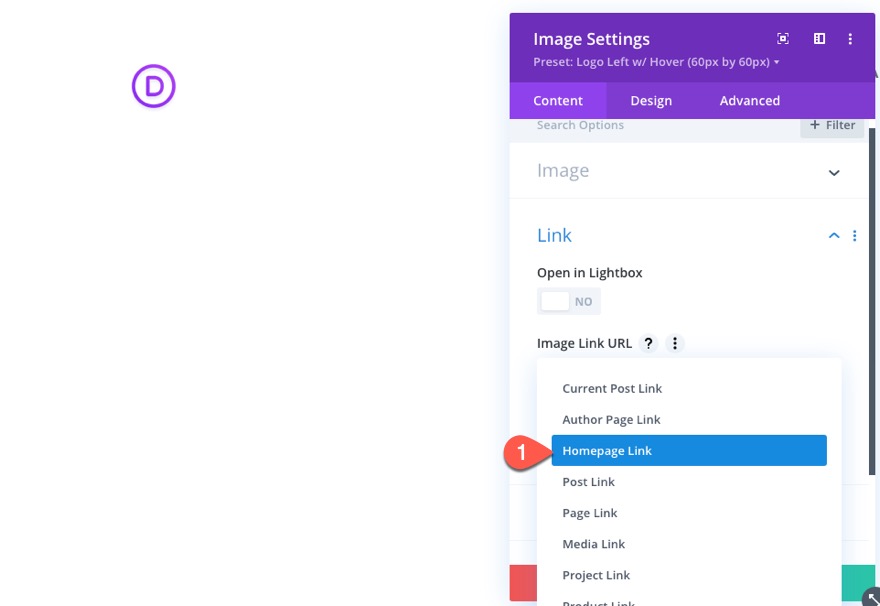Expand the settings modal to fullscreen
Image resolution: width=880 pixels, height=606 pixels.
(x=783, y=38)
